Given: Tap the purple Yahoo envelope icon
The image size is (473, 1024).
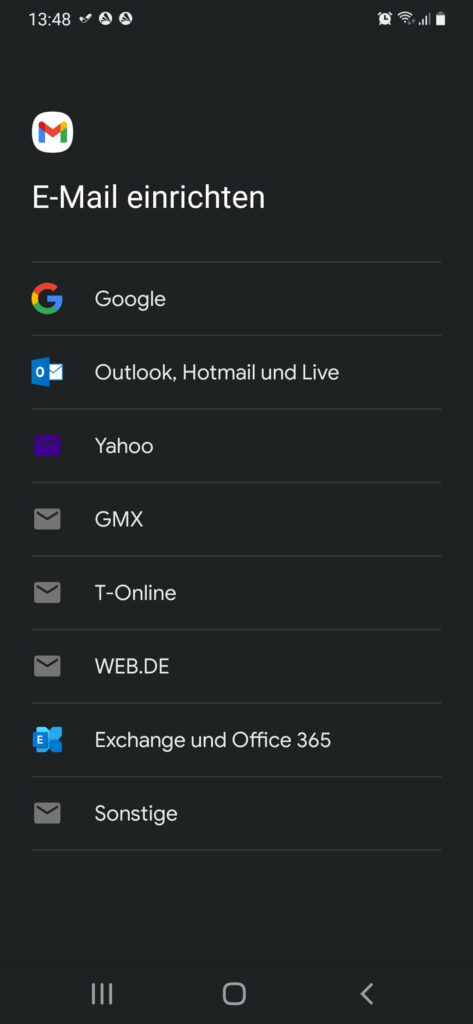Looking at the screenshot, I should coord(47,445).
